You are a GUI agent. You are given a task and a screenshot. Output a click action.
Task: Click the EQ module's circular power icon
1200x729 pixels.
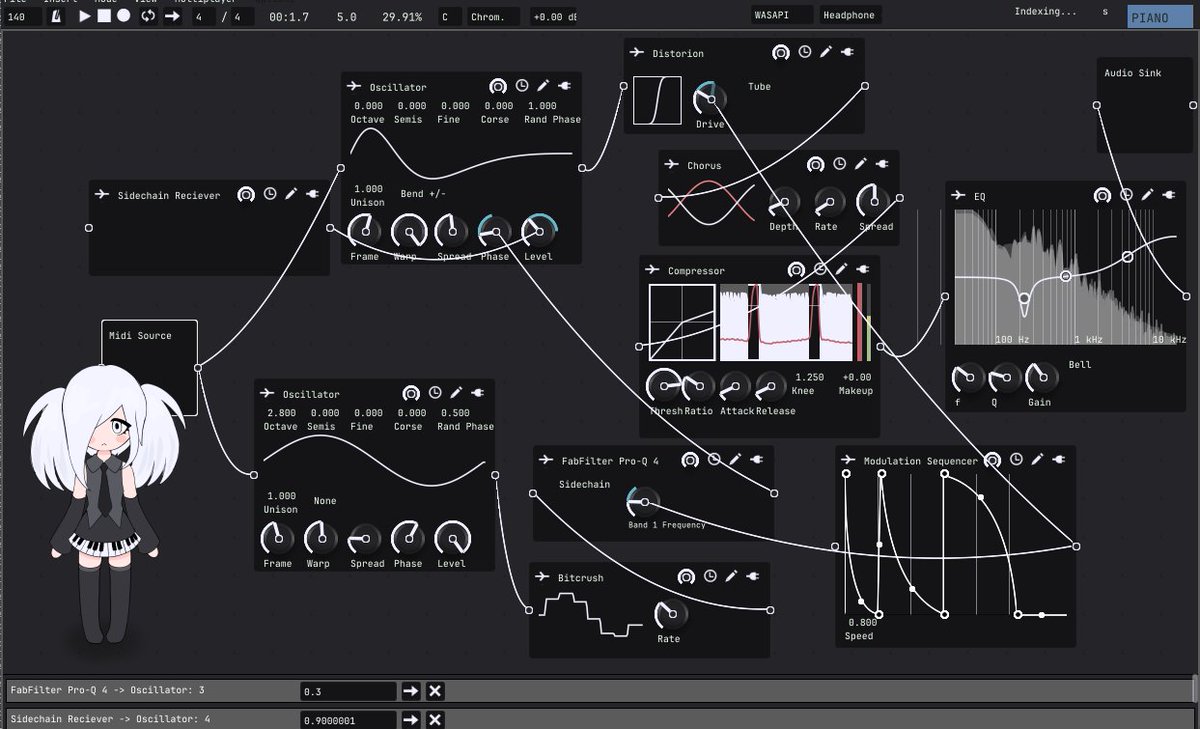coord(1102,195)
